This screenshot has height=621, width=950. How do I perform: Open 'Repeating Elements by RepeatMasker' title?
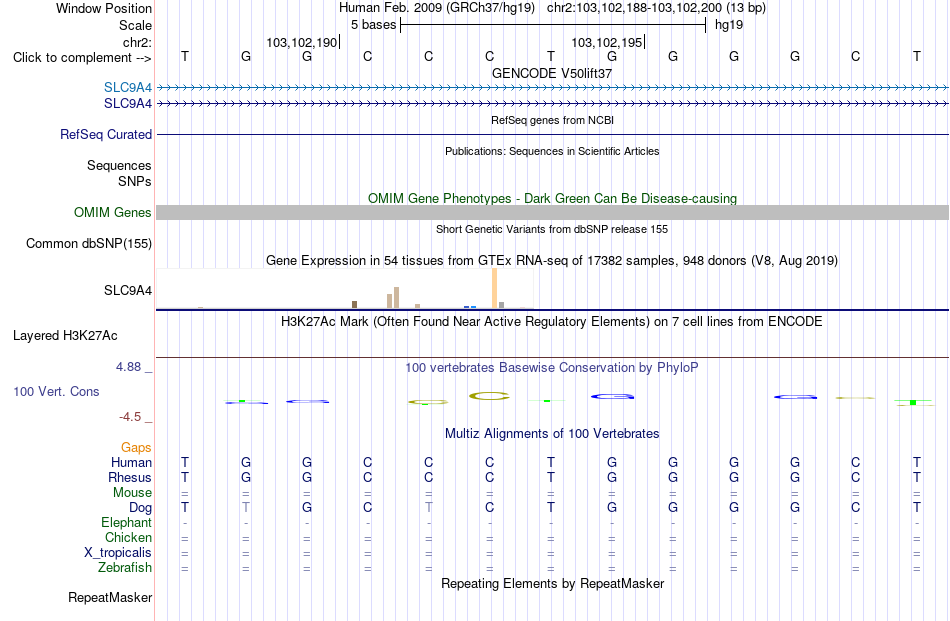click(x=552, y=583)
